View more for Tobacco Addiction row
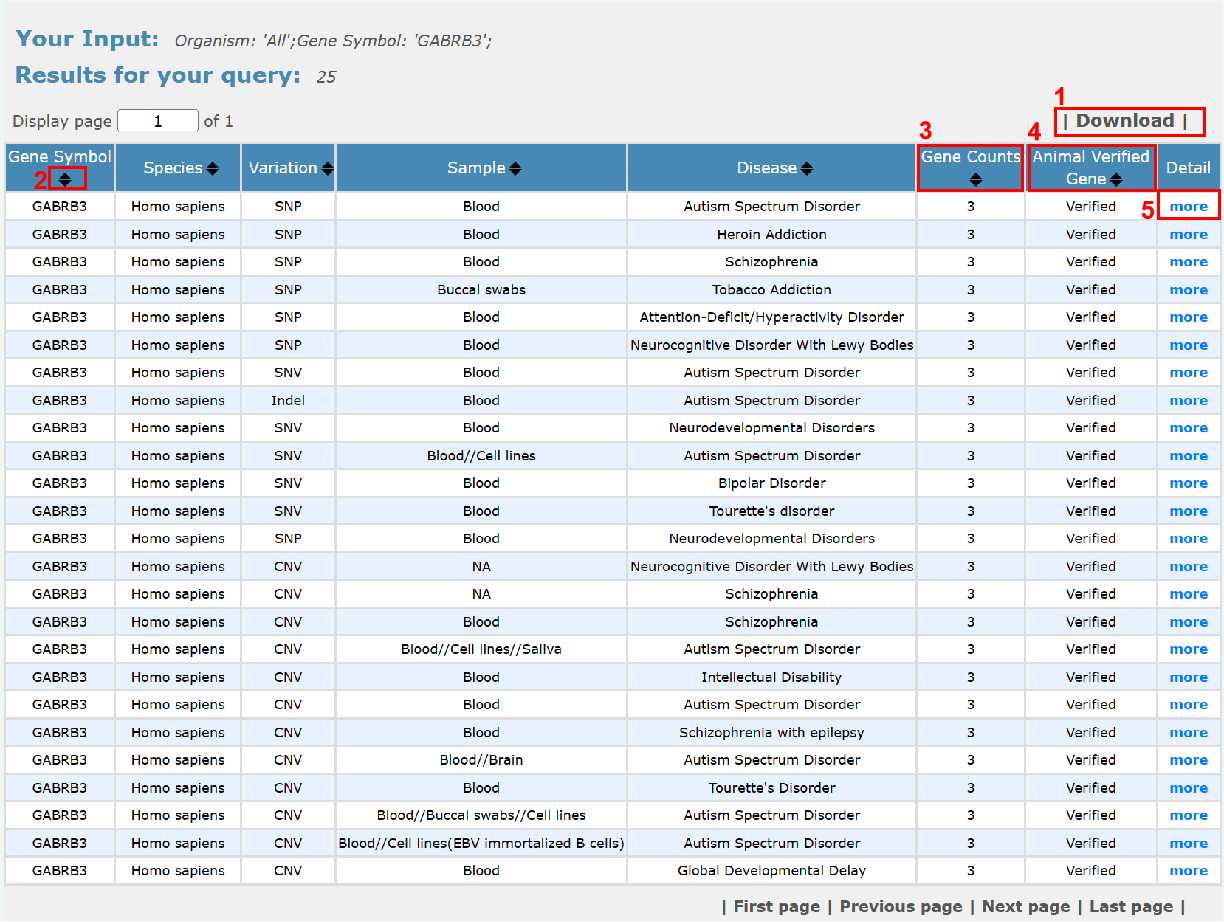The image size is (1224, 922). pos(1189,290)
